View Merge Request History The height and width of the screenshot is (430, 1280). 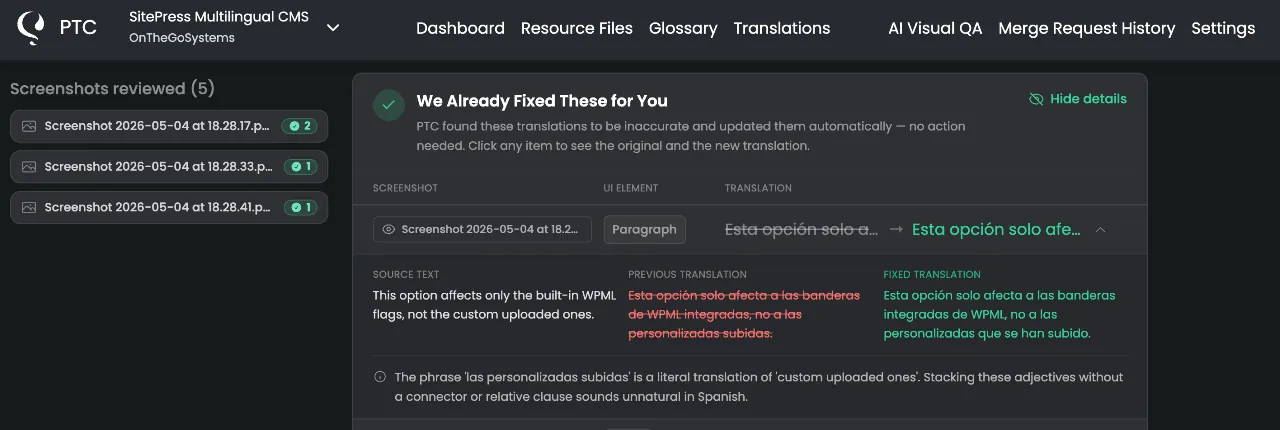1087,28
